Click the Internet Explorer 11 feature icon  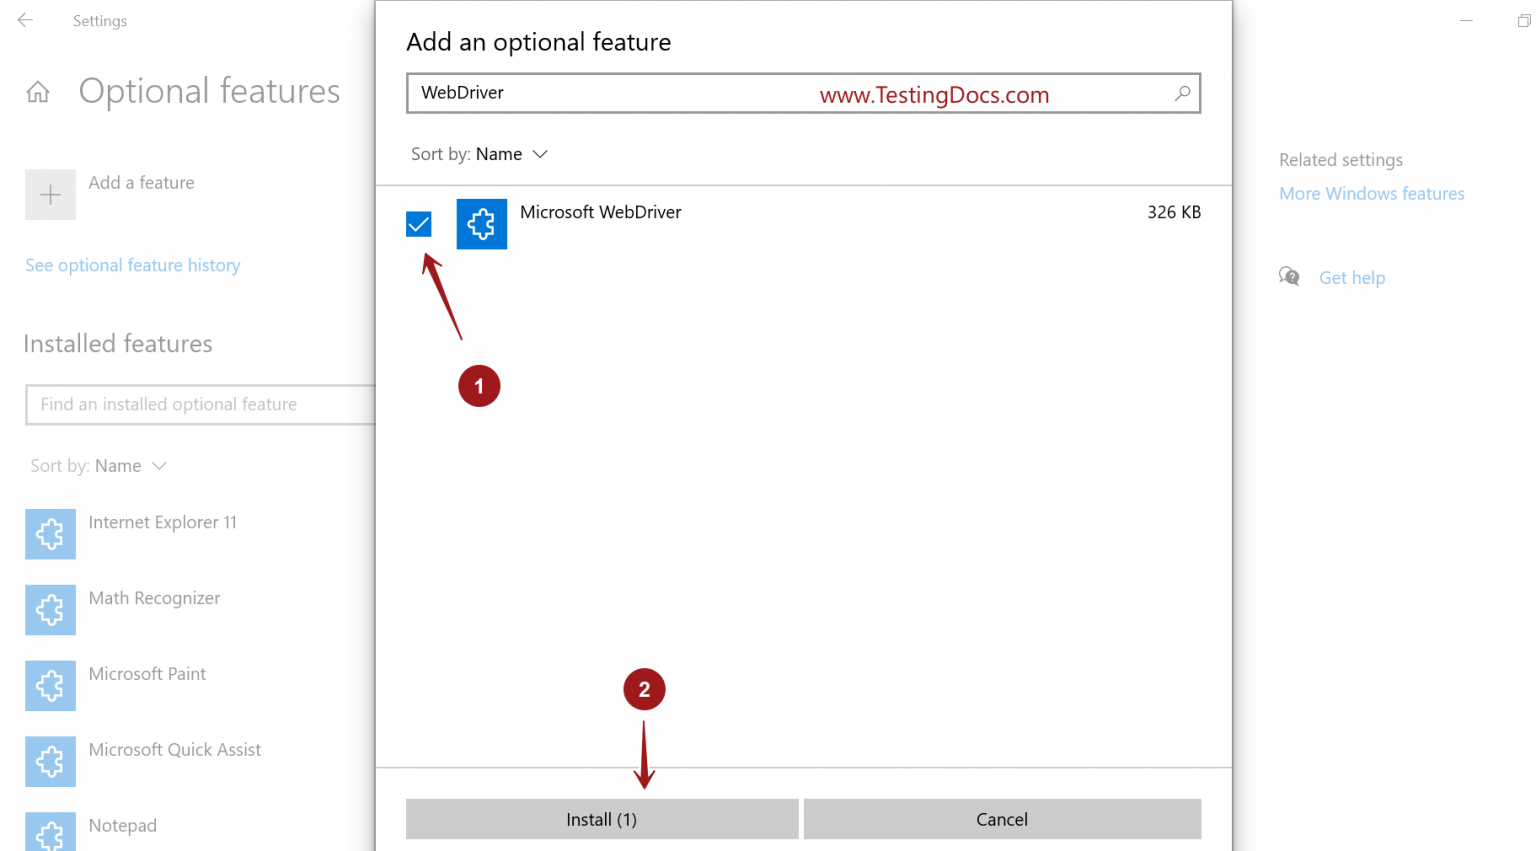tap(50, 534)
